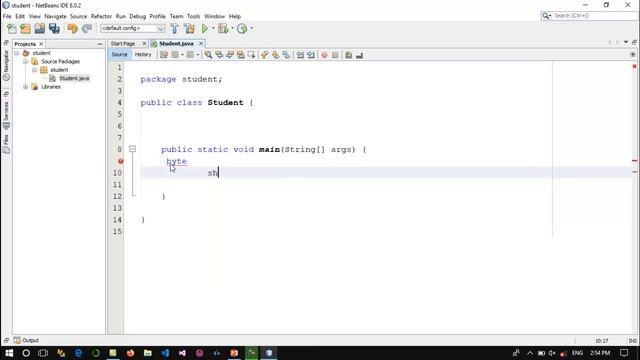
Task: Open the Team menu
Action: [176, 16]
